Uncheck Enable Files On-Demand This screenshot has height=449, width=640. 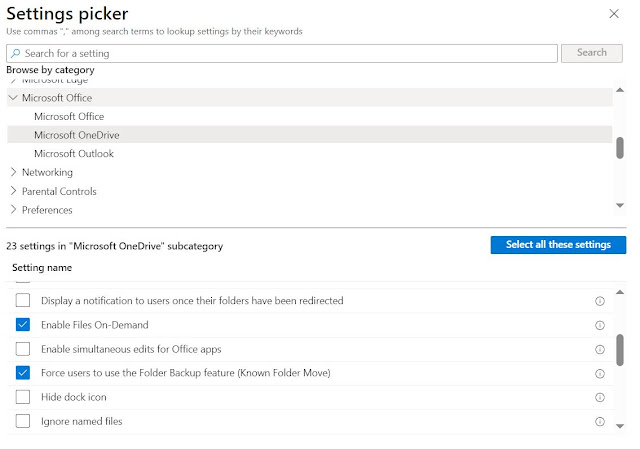click(x=23, y=325)
